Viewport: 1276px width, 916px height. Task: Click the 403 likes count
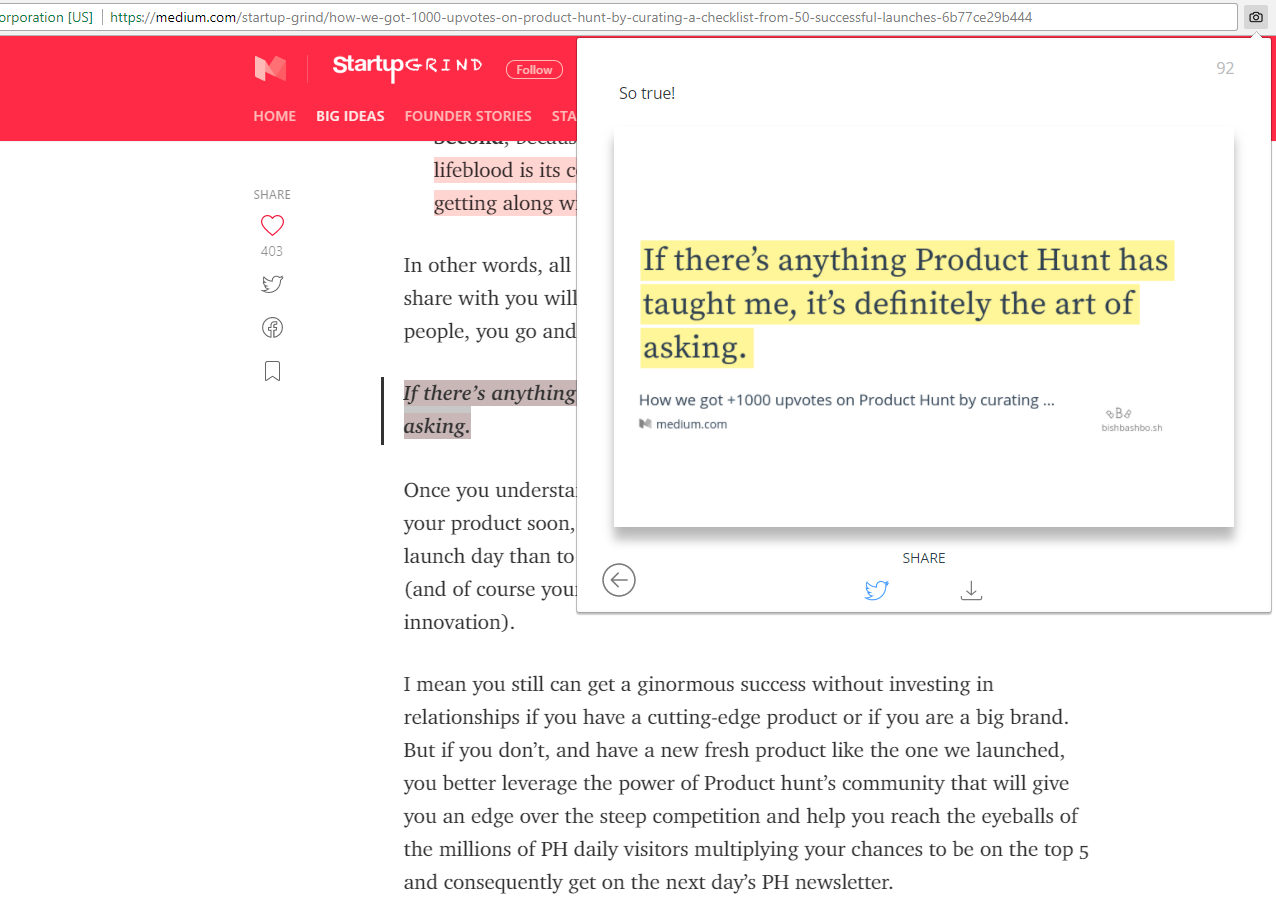tap(272, 251)
